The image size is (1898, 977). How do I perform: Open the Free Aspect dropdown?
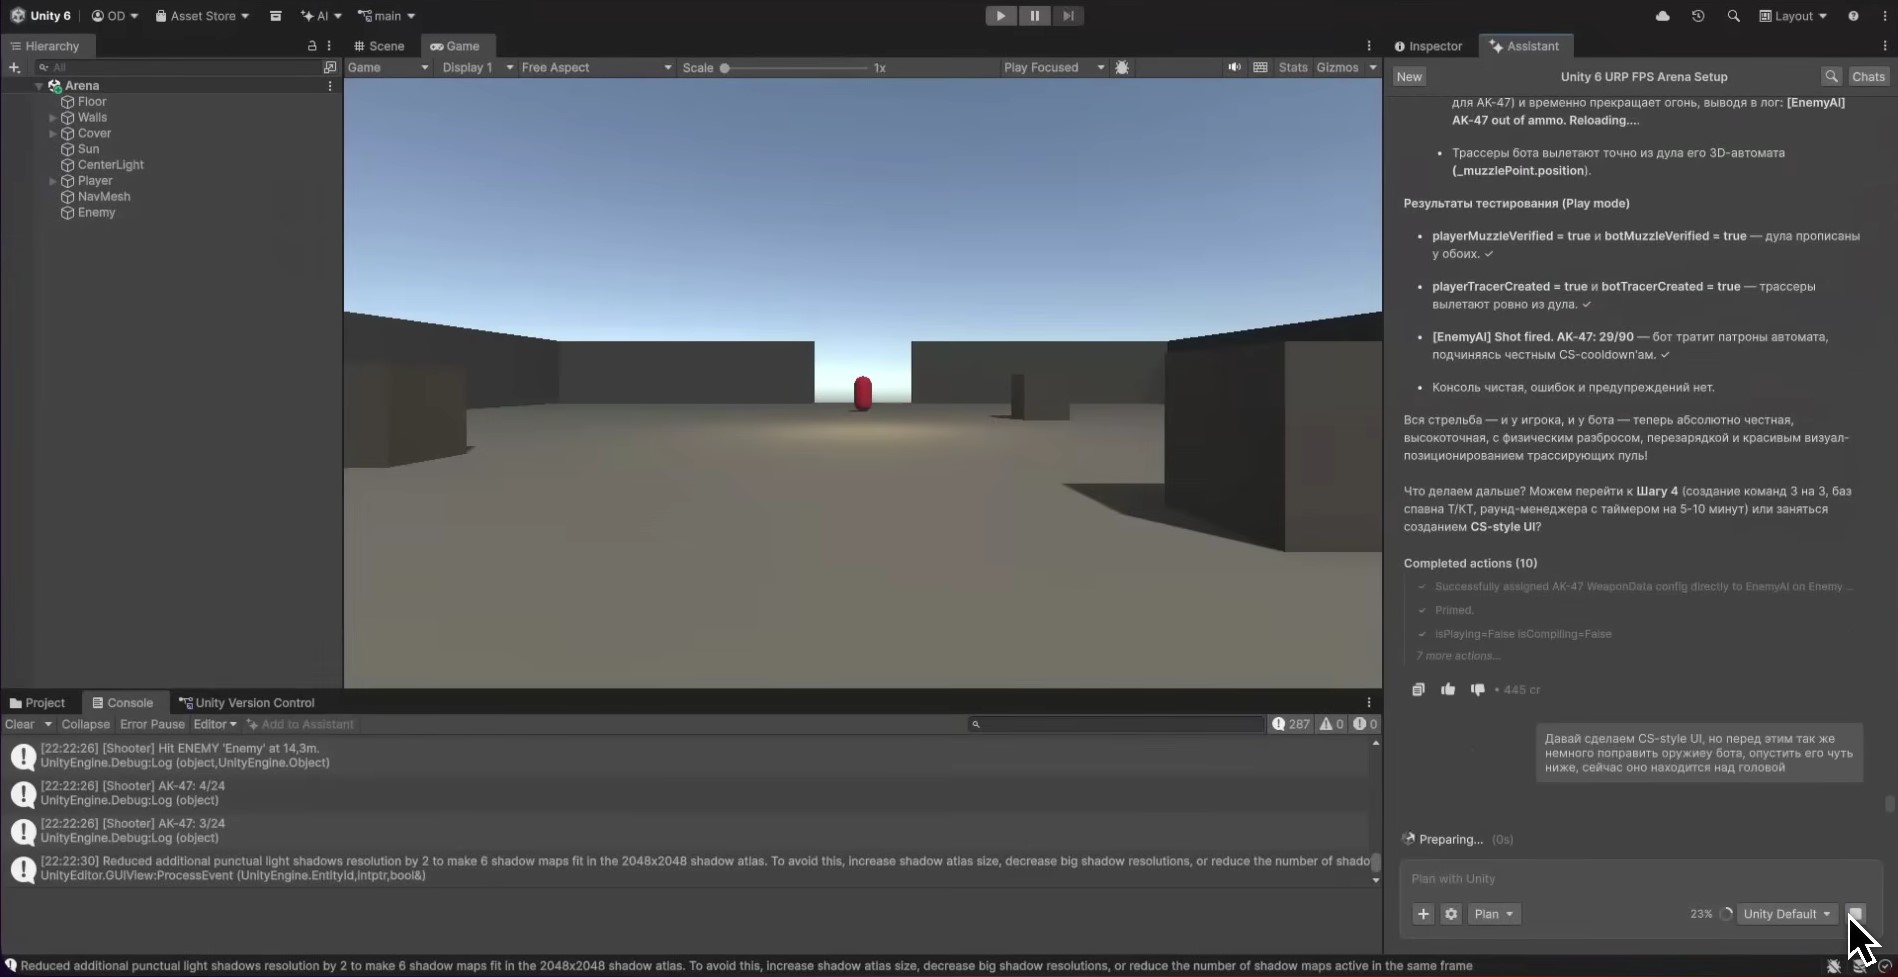(596, 68)
